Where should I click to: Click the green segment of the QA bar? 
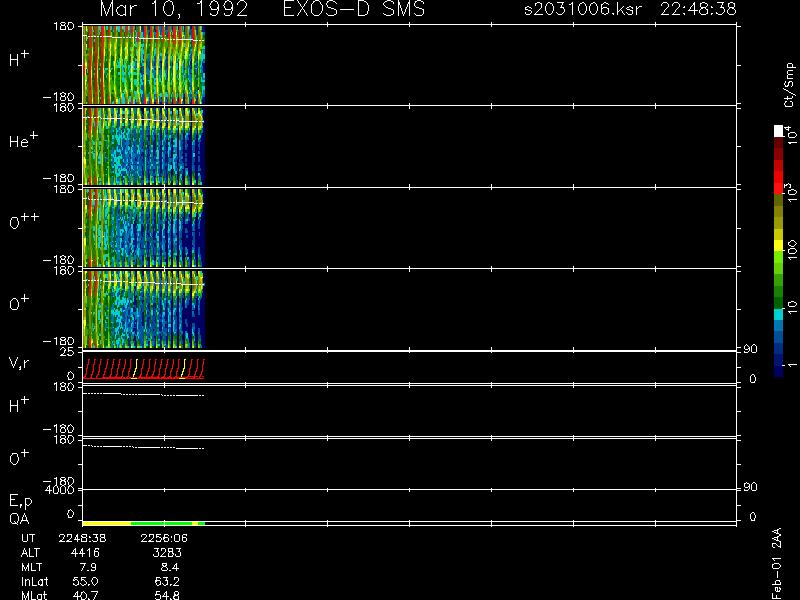(161, 523)
